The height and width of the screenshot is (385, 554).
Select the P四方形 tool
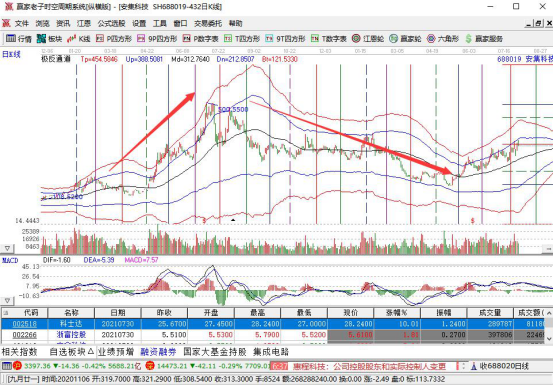(x=114, y=38)
